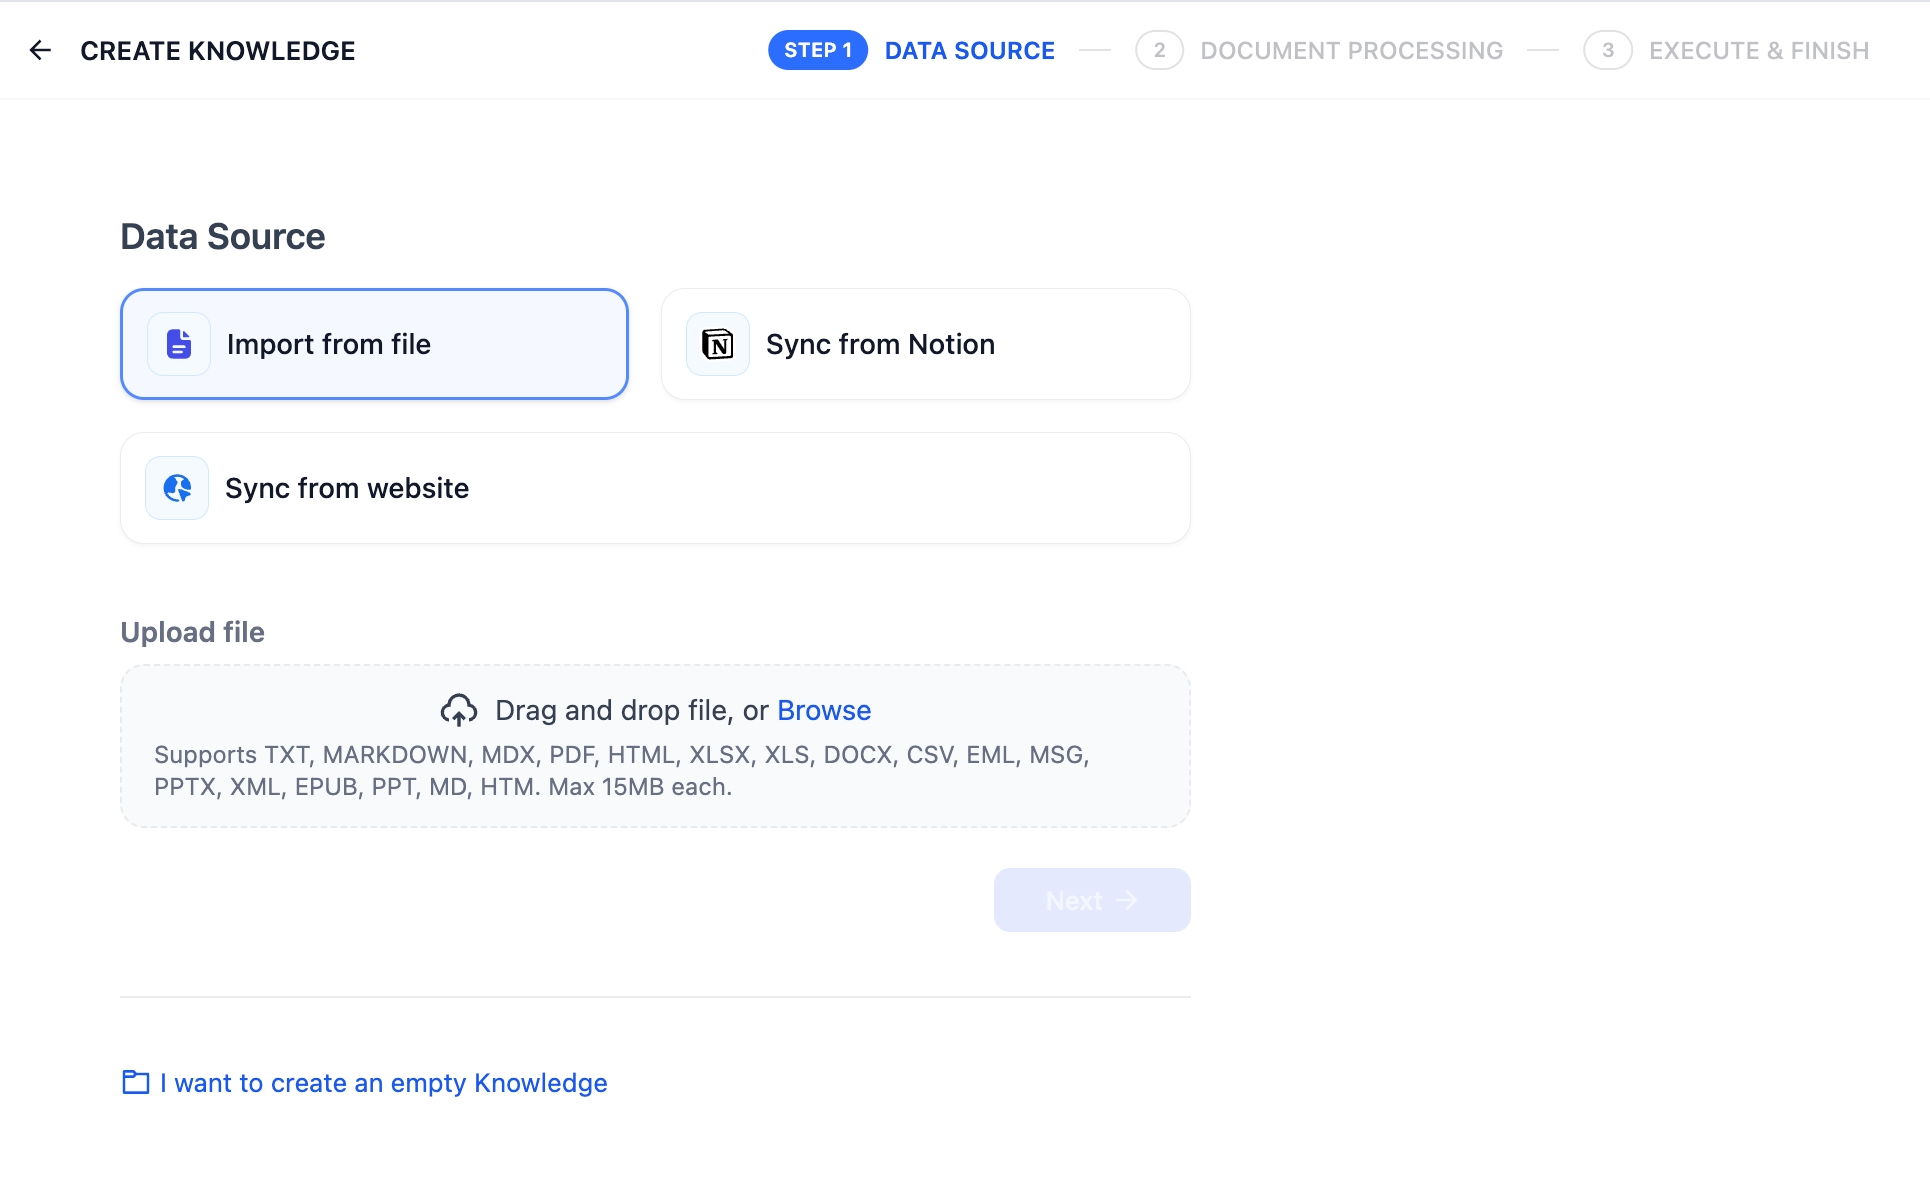Click the step 2 circle indicator
This screenshot has height=1180, width=1930.
1159,50
